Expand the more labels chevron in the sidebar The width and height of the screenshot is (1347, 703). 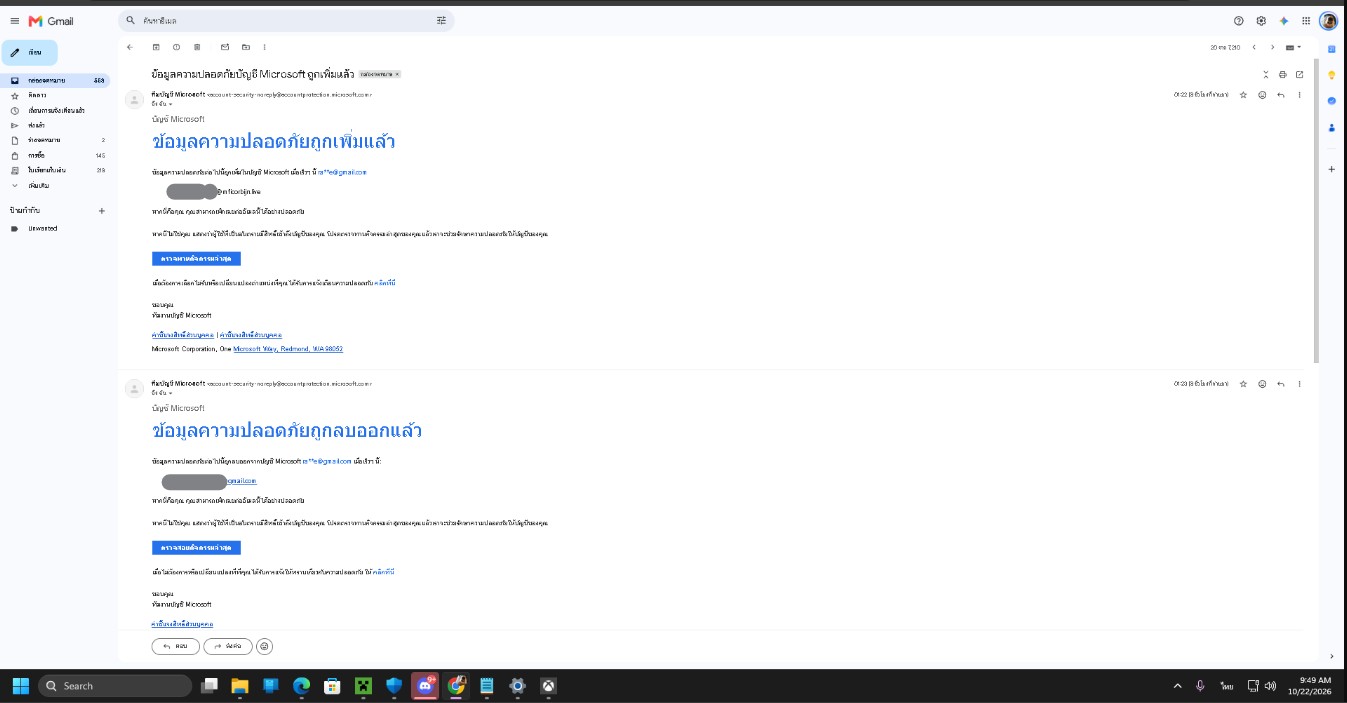coord(15,186)
